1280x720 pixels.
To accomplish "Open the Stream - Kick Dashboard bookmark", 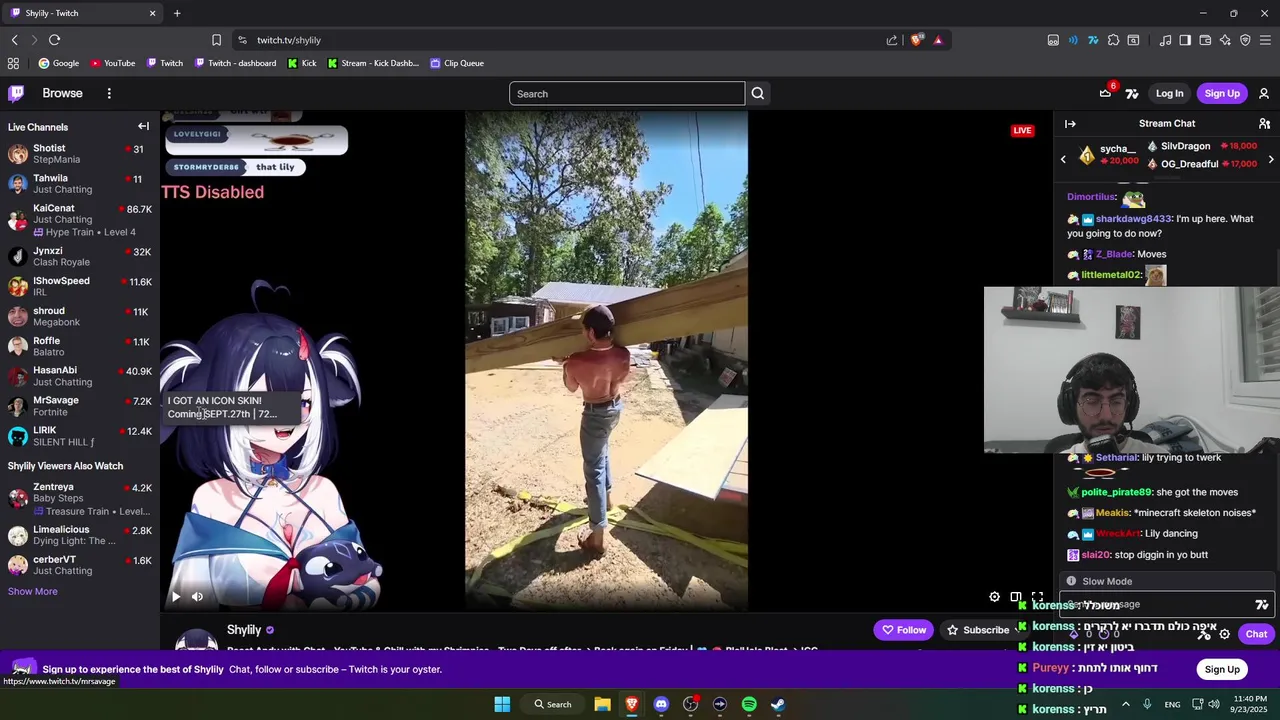I will pyautogui.click(x=373, y=63).
